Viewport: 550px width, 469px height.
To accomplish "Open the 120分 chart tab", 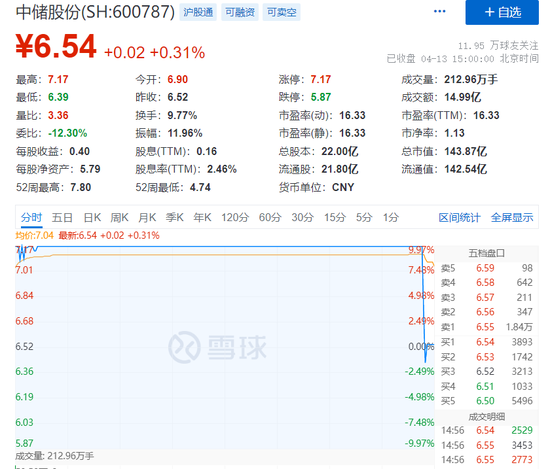I will (235, 217).
